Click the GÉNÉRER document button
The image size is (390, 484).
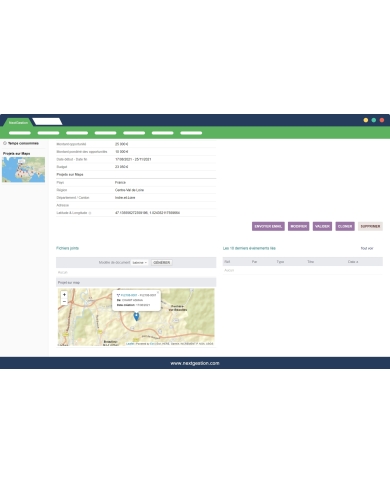point(162,263)
